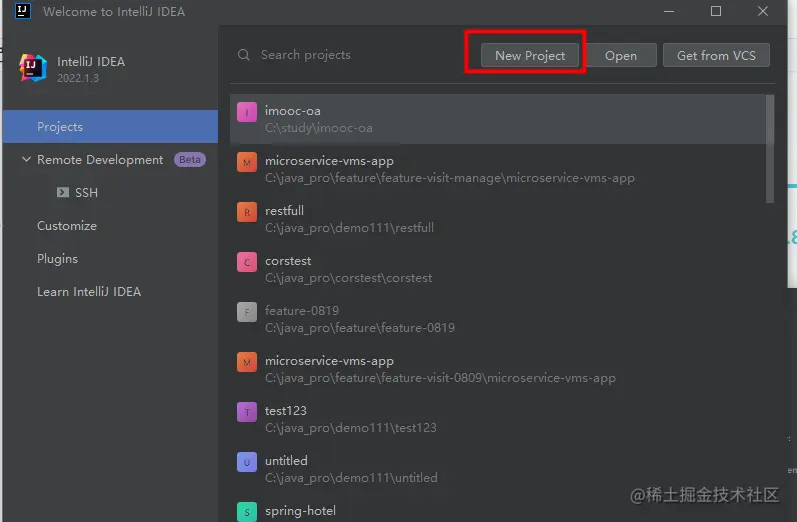This screenshot has height=522, width=797.
Task: Open Learn IntelliJ IDEA
Action: 89,292
